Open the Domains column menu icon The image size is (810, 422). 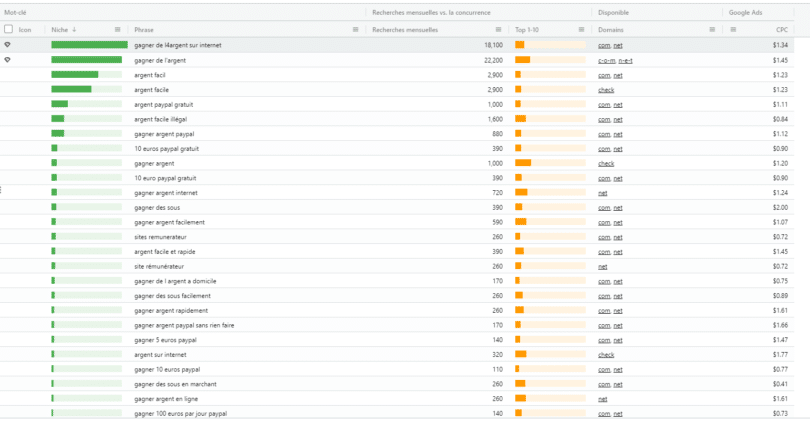pos(712,29)
